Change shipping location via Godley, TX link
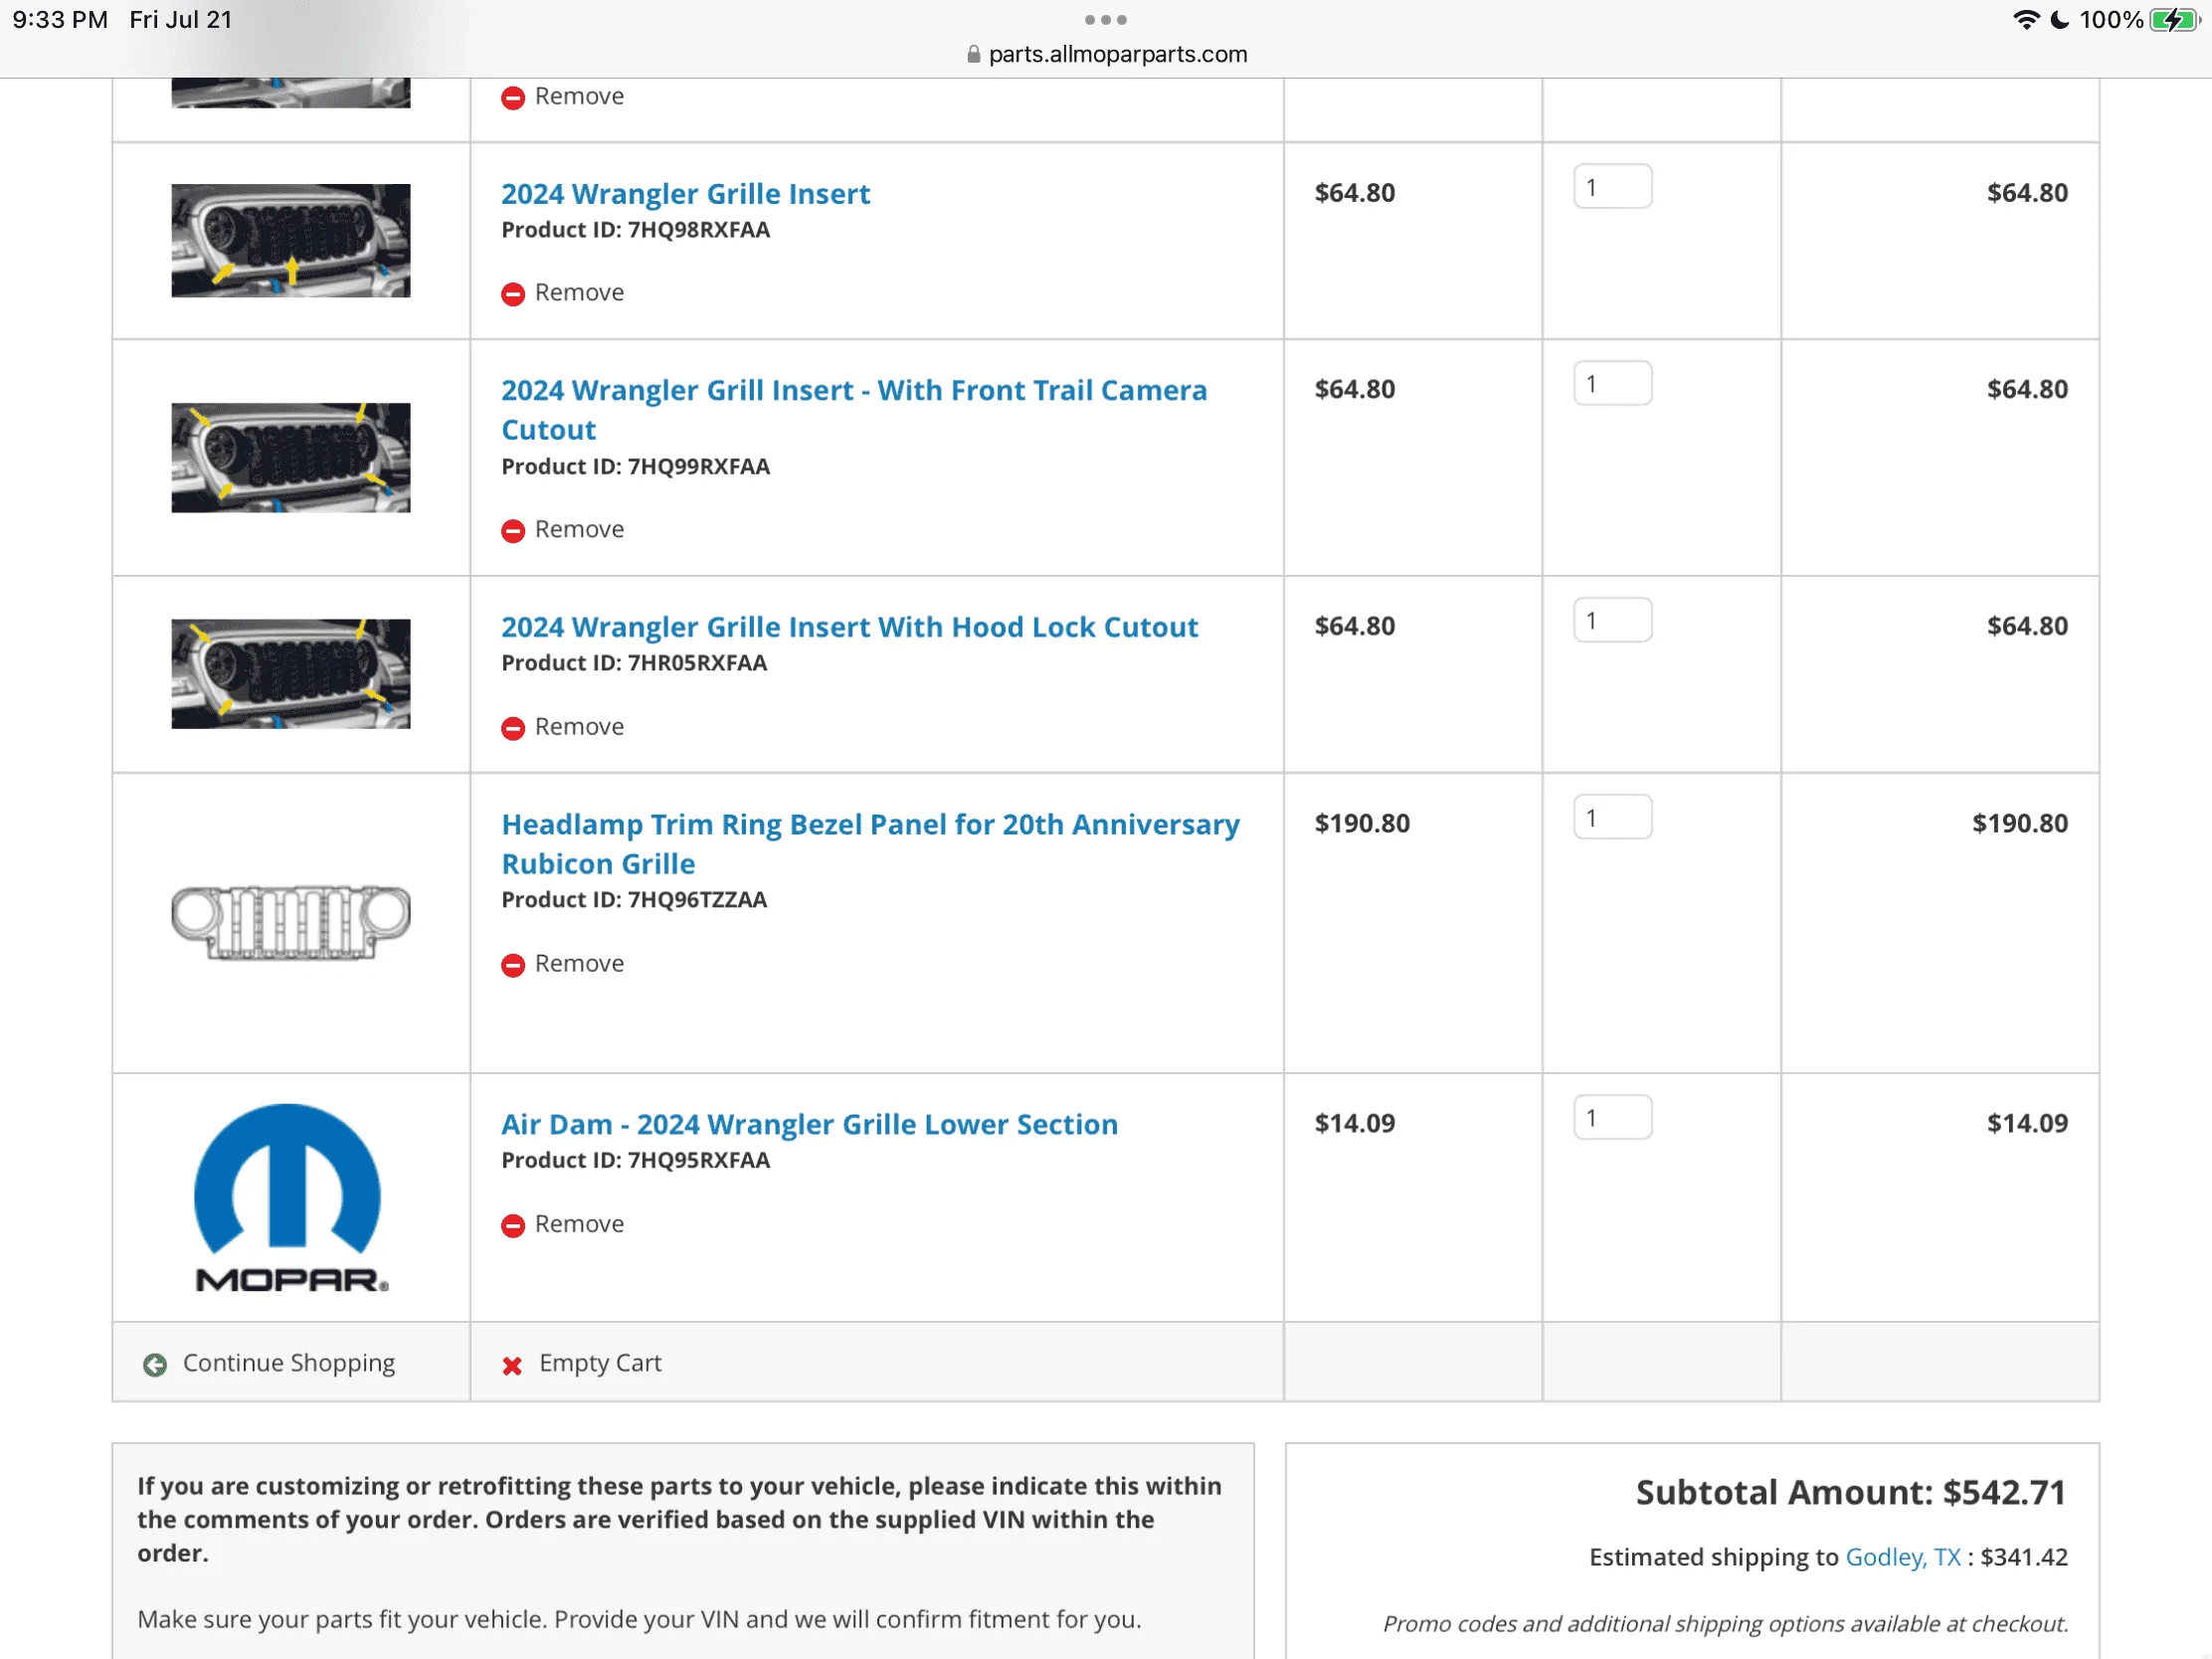 pos(1902,1557)
